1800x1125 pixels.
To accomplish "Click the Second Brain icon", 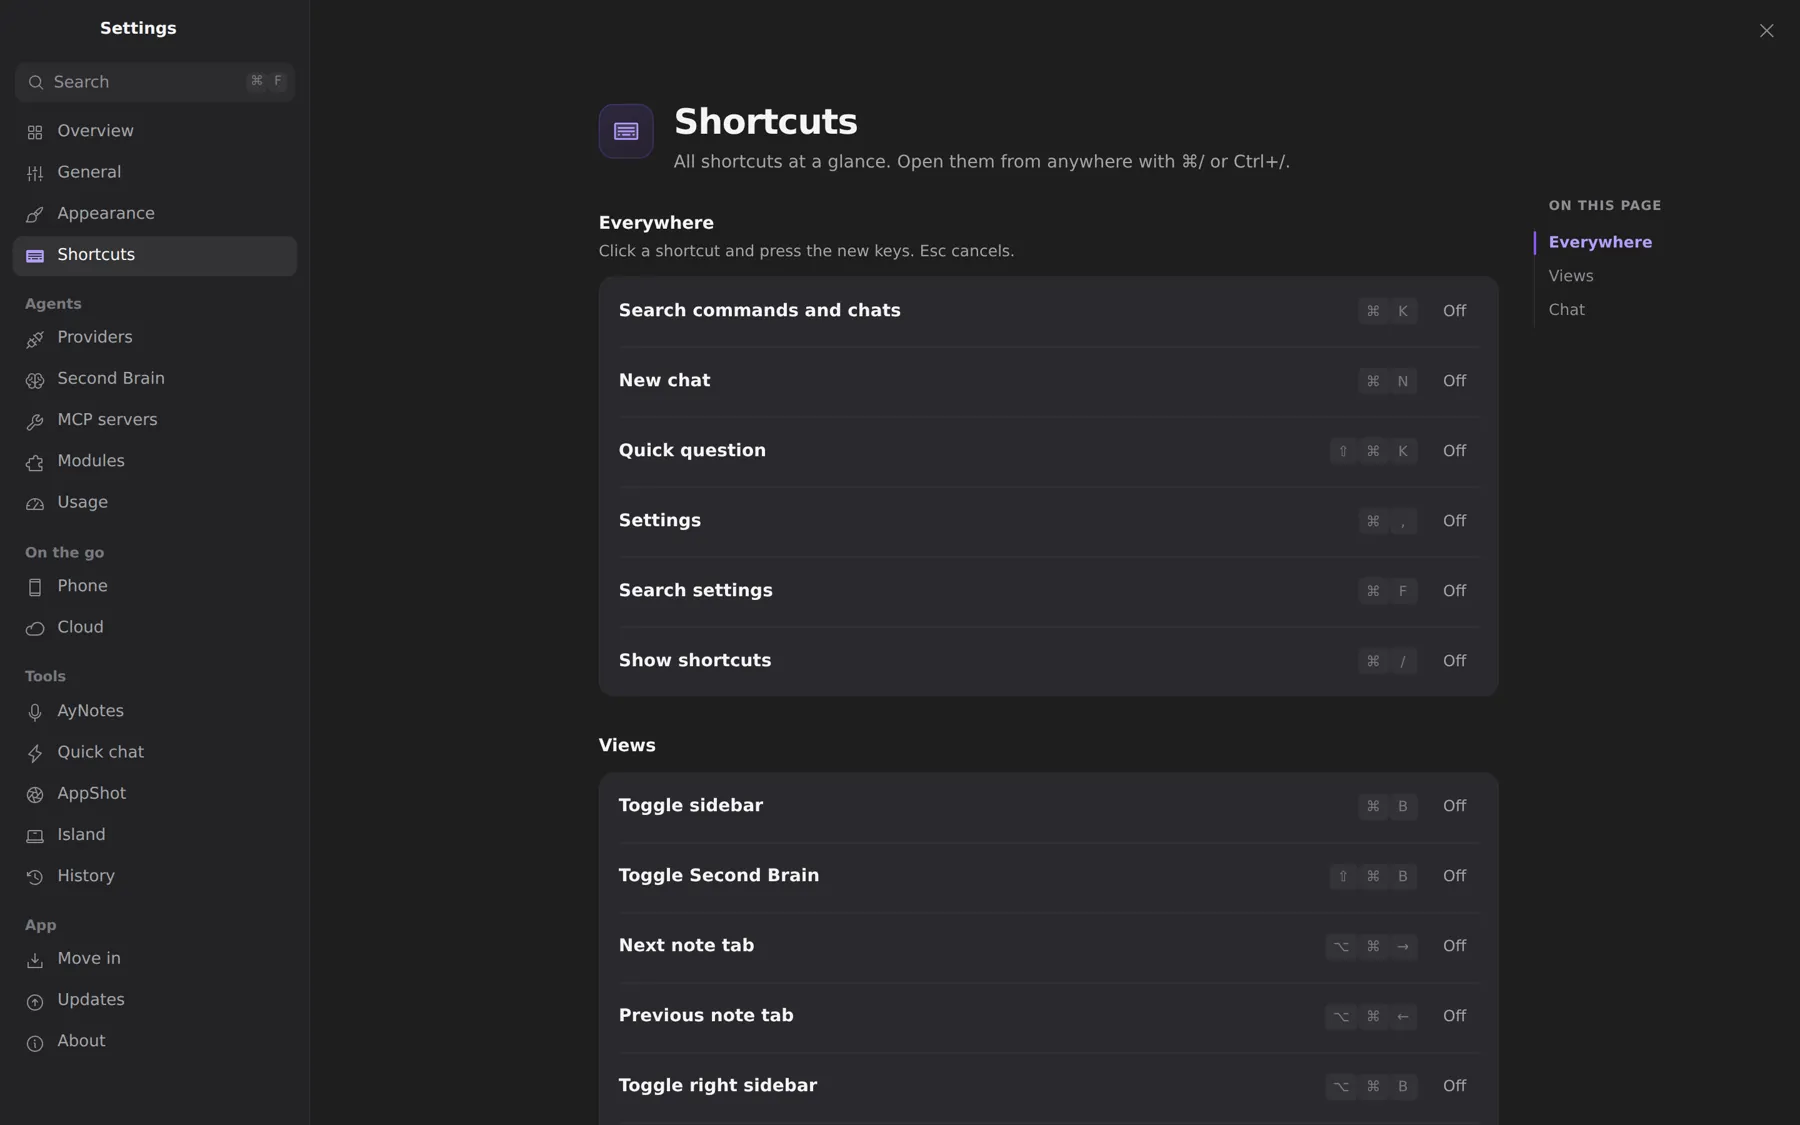I will pos(35,379).
